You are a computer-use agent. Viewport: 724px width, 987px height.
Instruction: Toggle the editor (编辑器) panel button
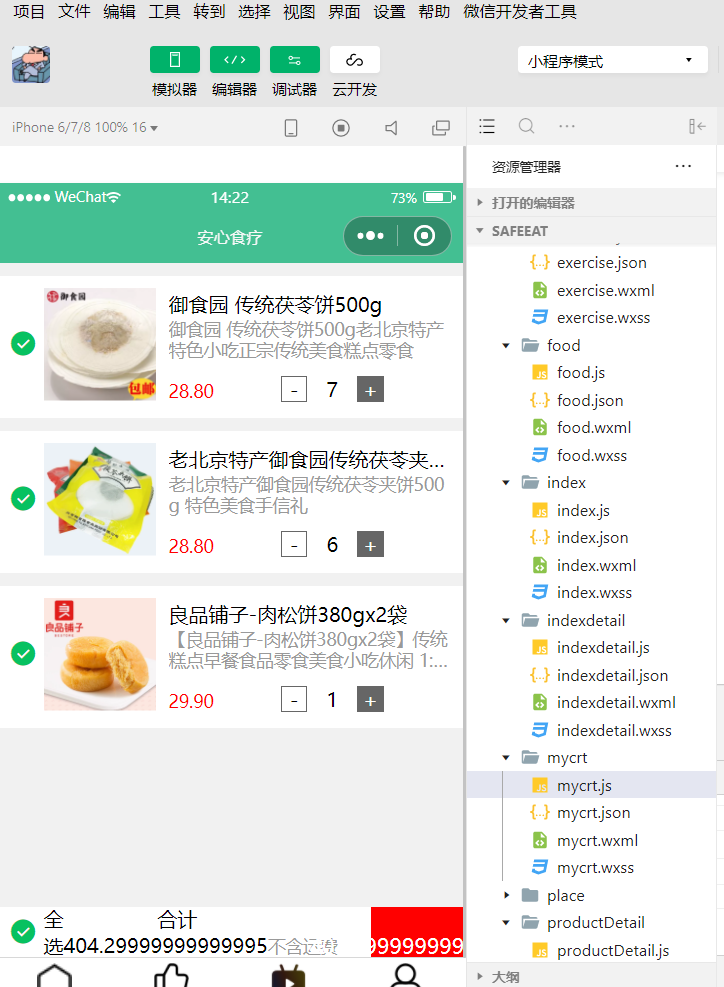pyautogui.click(x=234, y=60)
